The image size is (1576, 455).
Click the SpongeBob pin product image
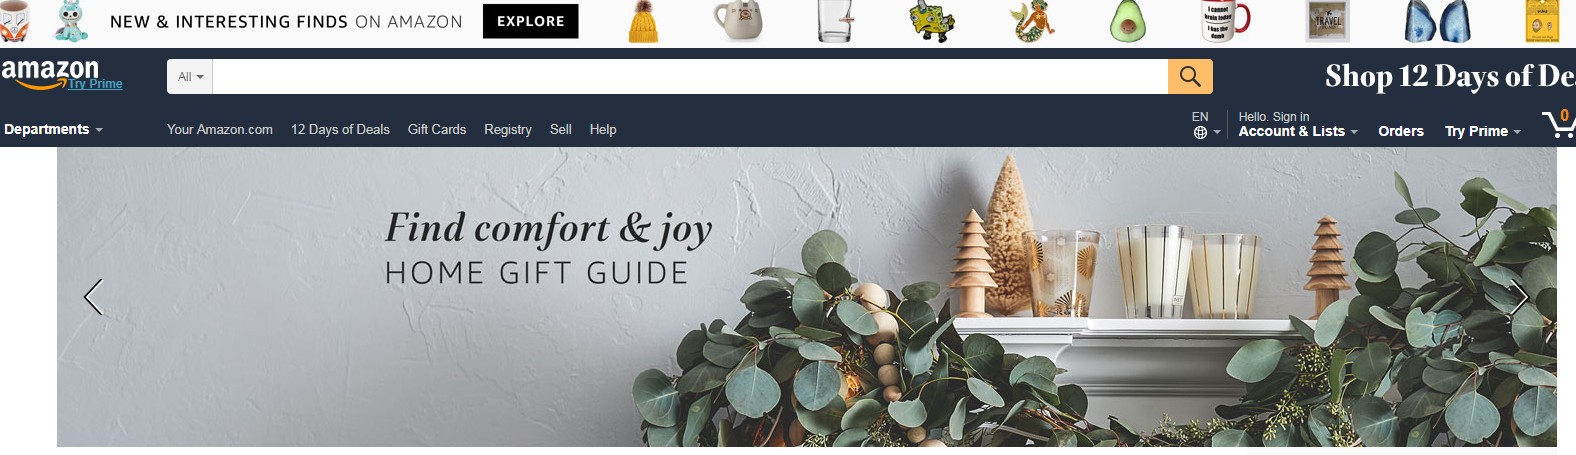tap(932, 22)
